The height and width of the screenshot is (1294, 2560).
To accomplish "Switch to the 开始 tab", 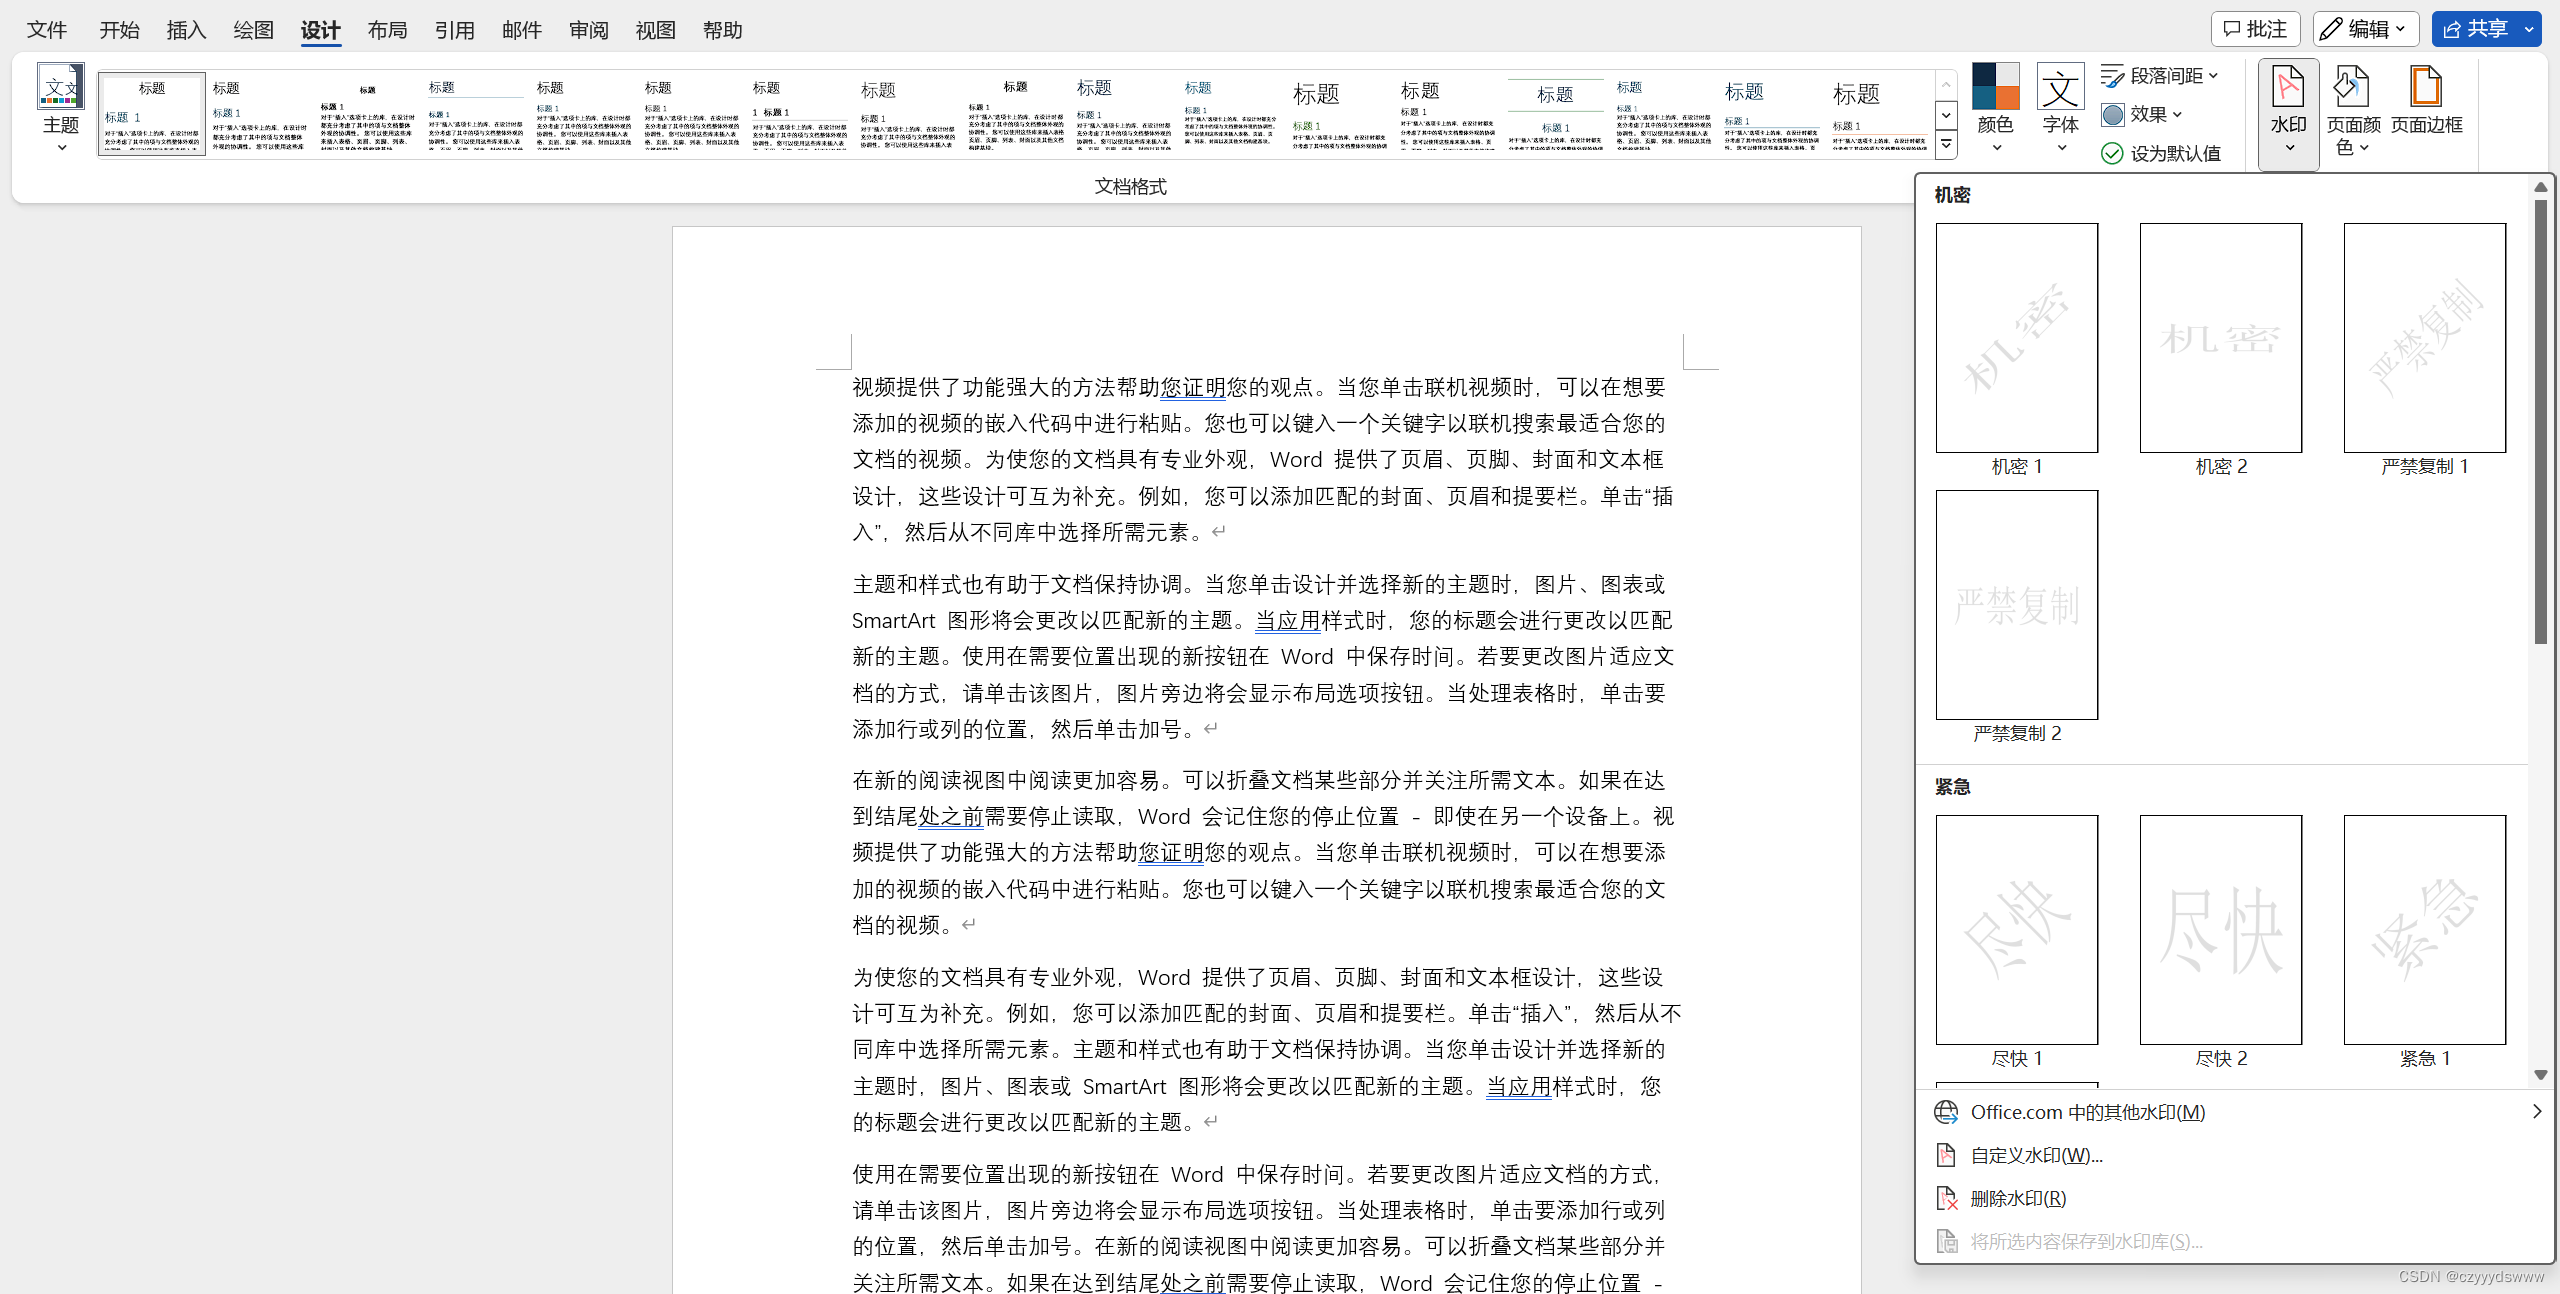I will pyautogui.click(x=119, y=30).
